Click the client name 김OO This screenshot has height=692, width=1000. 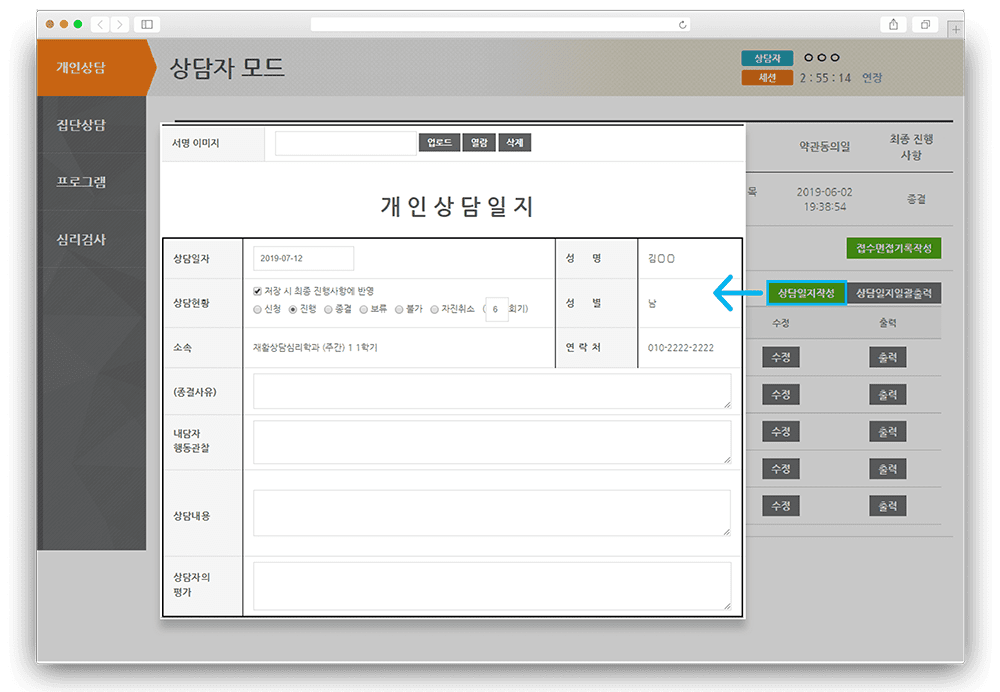coord(661,258)
